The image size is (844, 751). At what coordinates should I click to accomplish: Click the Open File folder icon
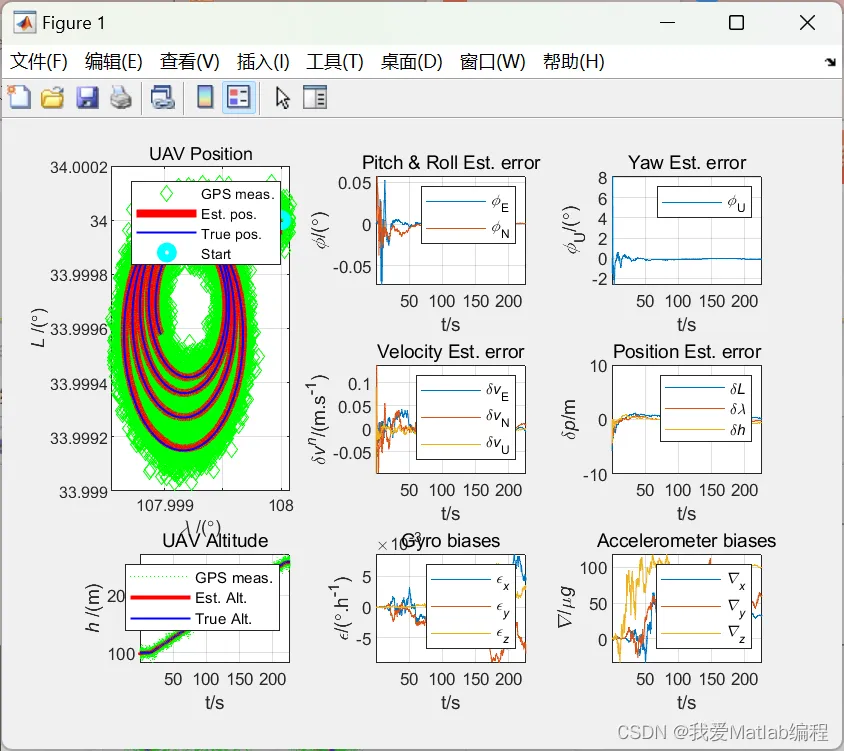point(53,98)
